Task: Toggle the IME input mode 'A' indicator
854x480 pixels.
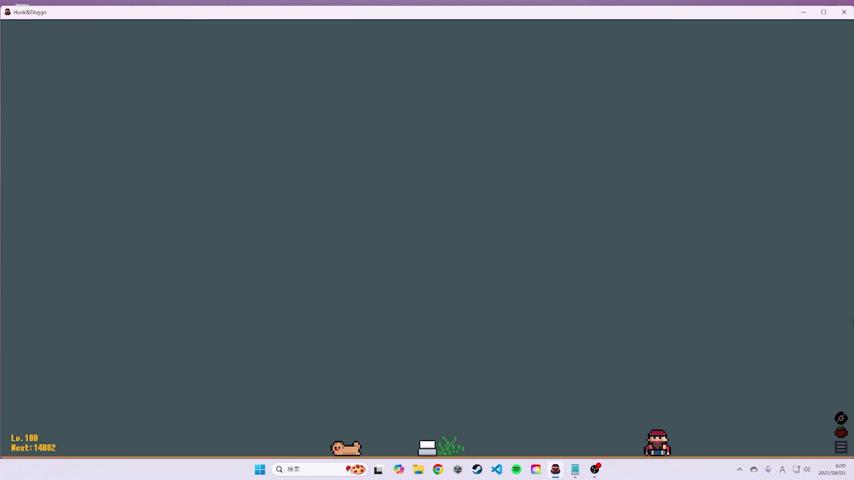Action: coord(782,469)
